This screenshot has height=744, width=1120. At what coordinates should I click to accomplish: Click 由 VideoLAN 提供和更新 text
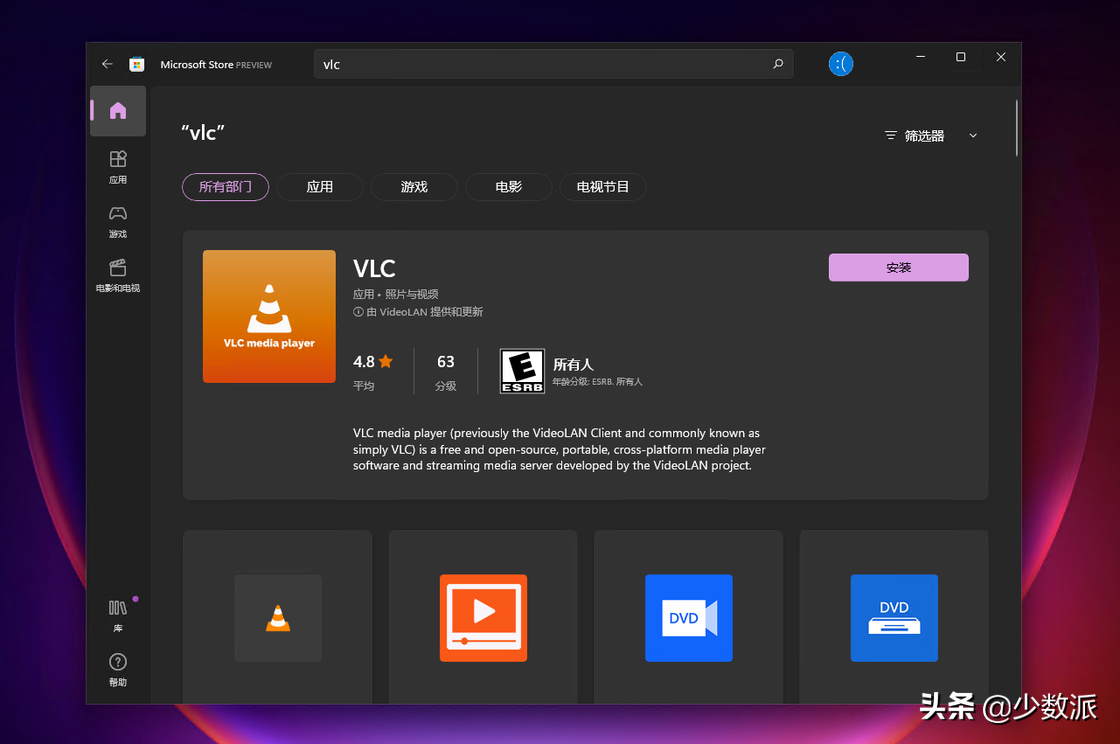425,312
